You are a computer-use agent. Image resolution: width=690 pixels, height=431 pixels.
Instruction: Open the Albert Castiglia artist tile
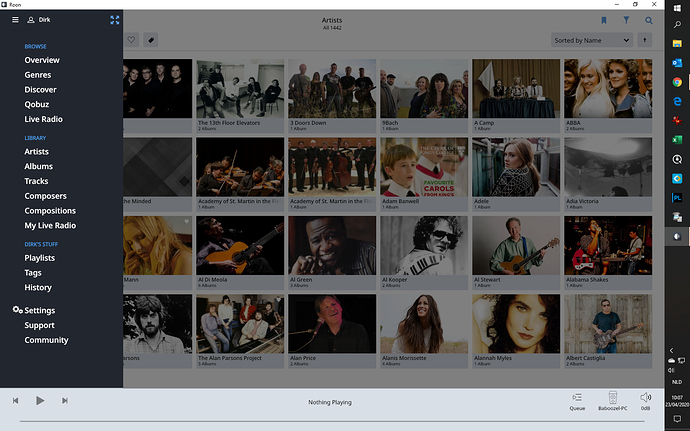(x=608, y=331)
